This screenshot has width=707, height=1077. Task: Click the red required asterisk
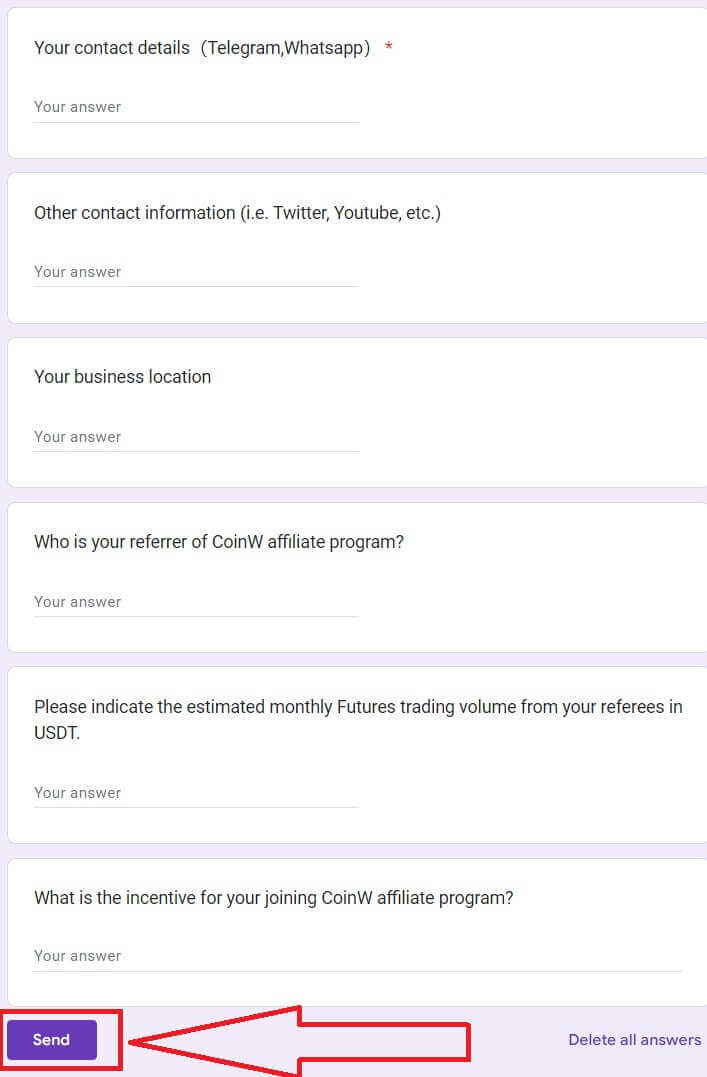[388, 47]
